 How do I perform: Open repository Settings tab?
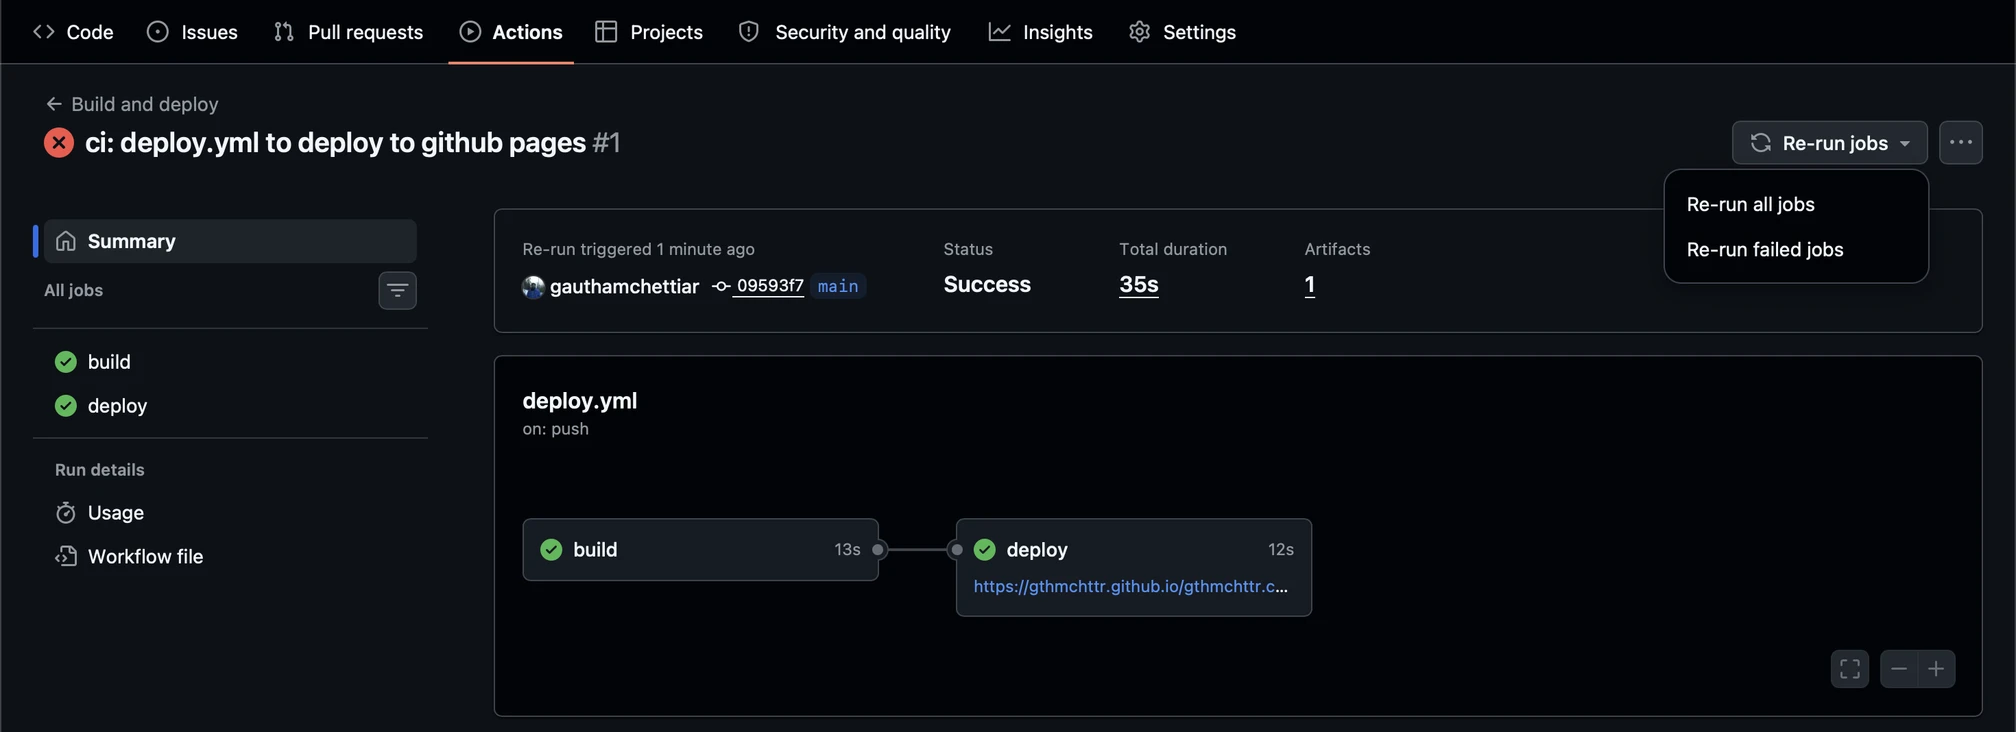coord(1182,32)
